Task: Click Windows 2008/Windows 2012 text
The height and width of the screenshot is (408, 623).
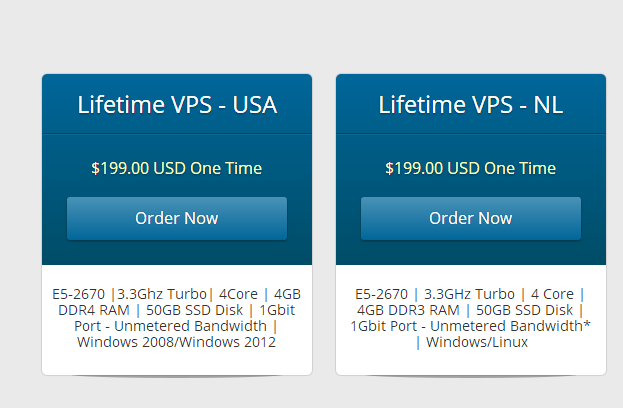Action: pyautogui.click(x=176, y=342)
